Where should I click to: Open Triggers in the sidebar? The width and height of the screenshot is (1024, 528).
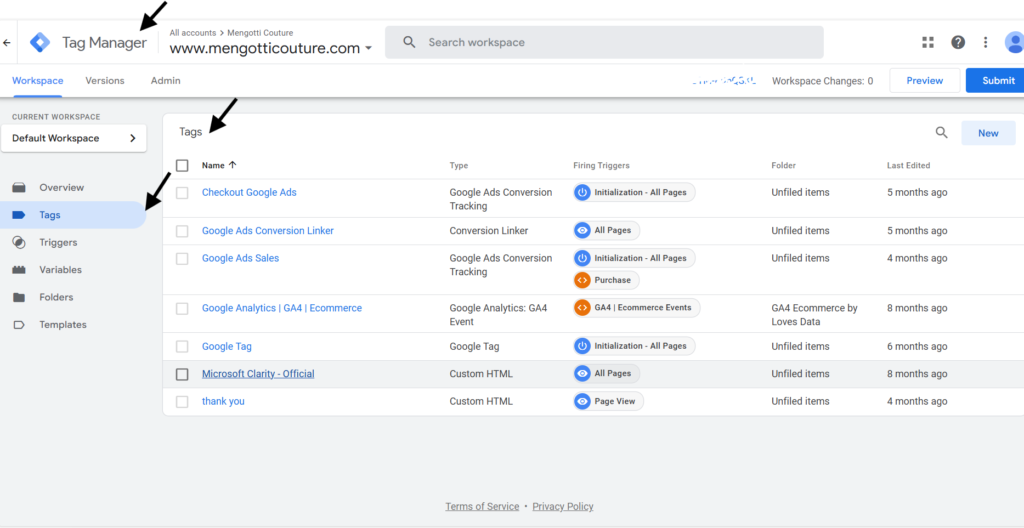click(x=58, y=242)
